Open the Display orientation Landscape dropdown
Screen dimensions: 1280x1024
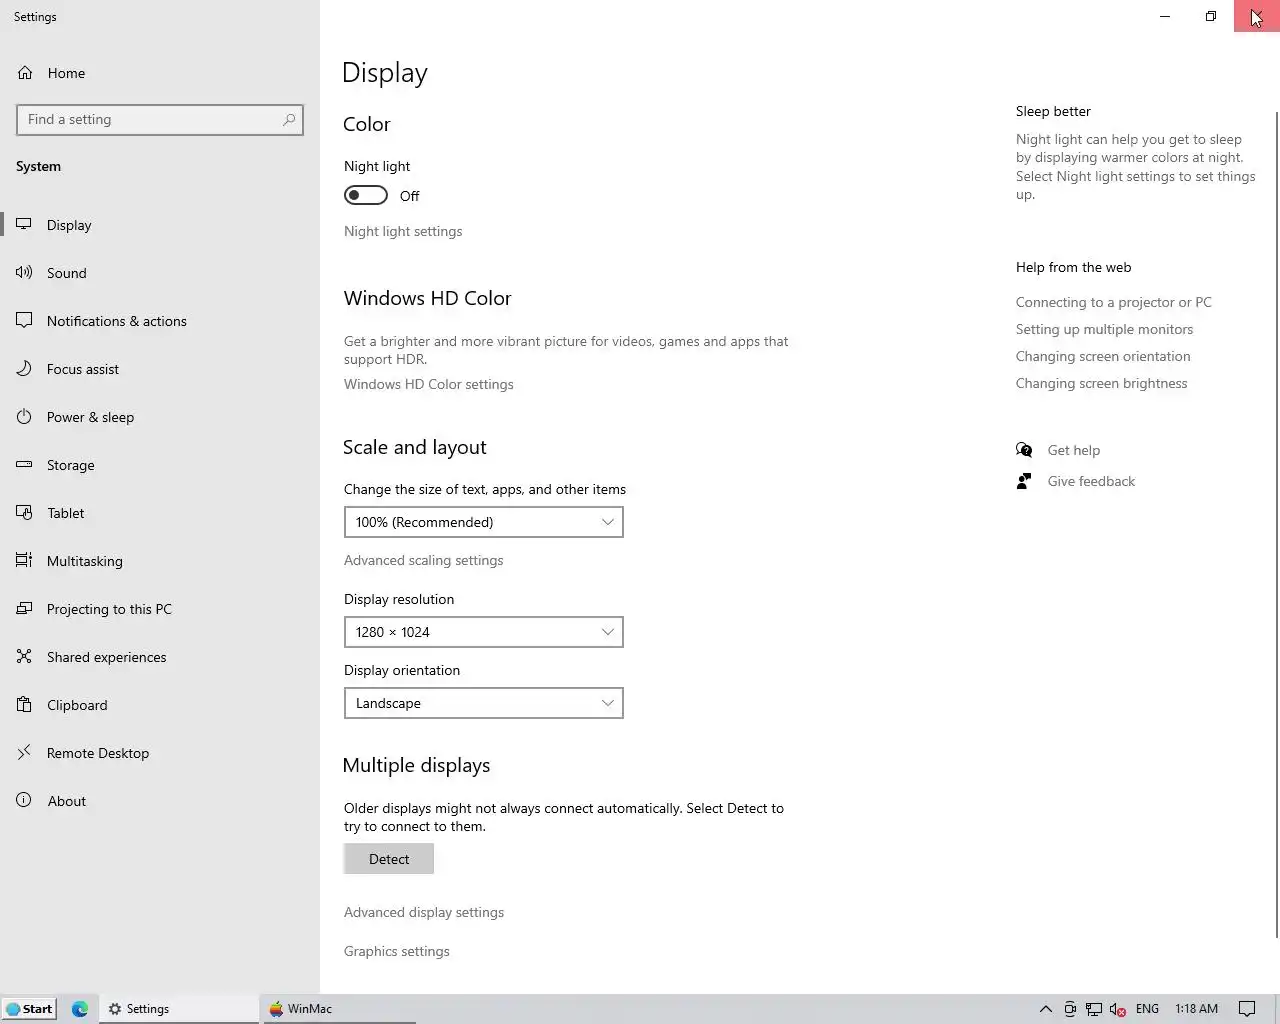[484, 703]
